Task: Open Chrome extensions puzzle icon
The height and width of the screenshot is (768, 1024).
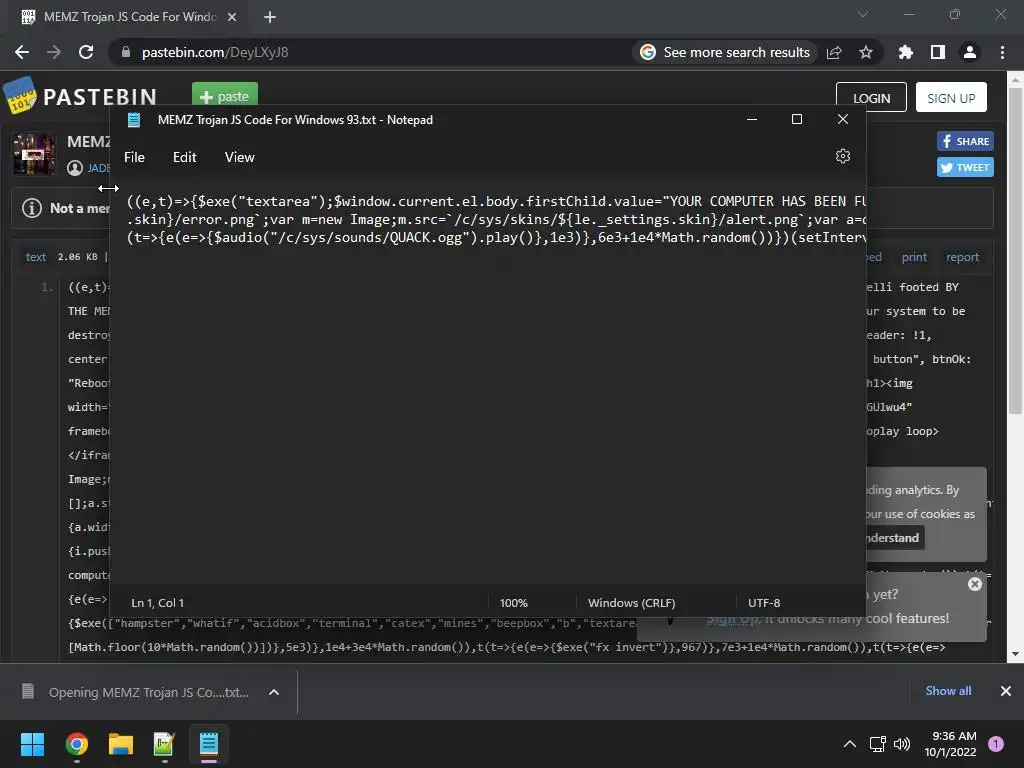Action: (905, 52)
